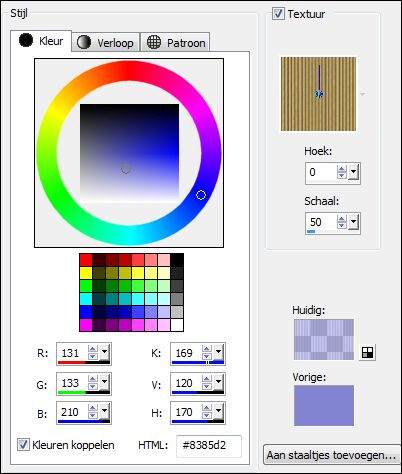Switch to the Patroon tab
Screen dimensions: 402x474
pos(175,42)
